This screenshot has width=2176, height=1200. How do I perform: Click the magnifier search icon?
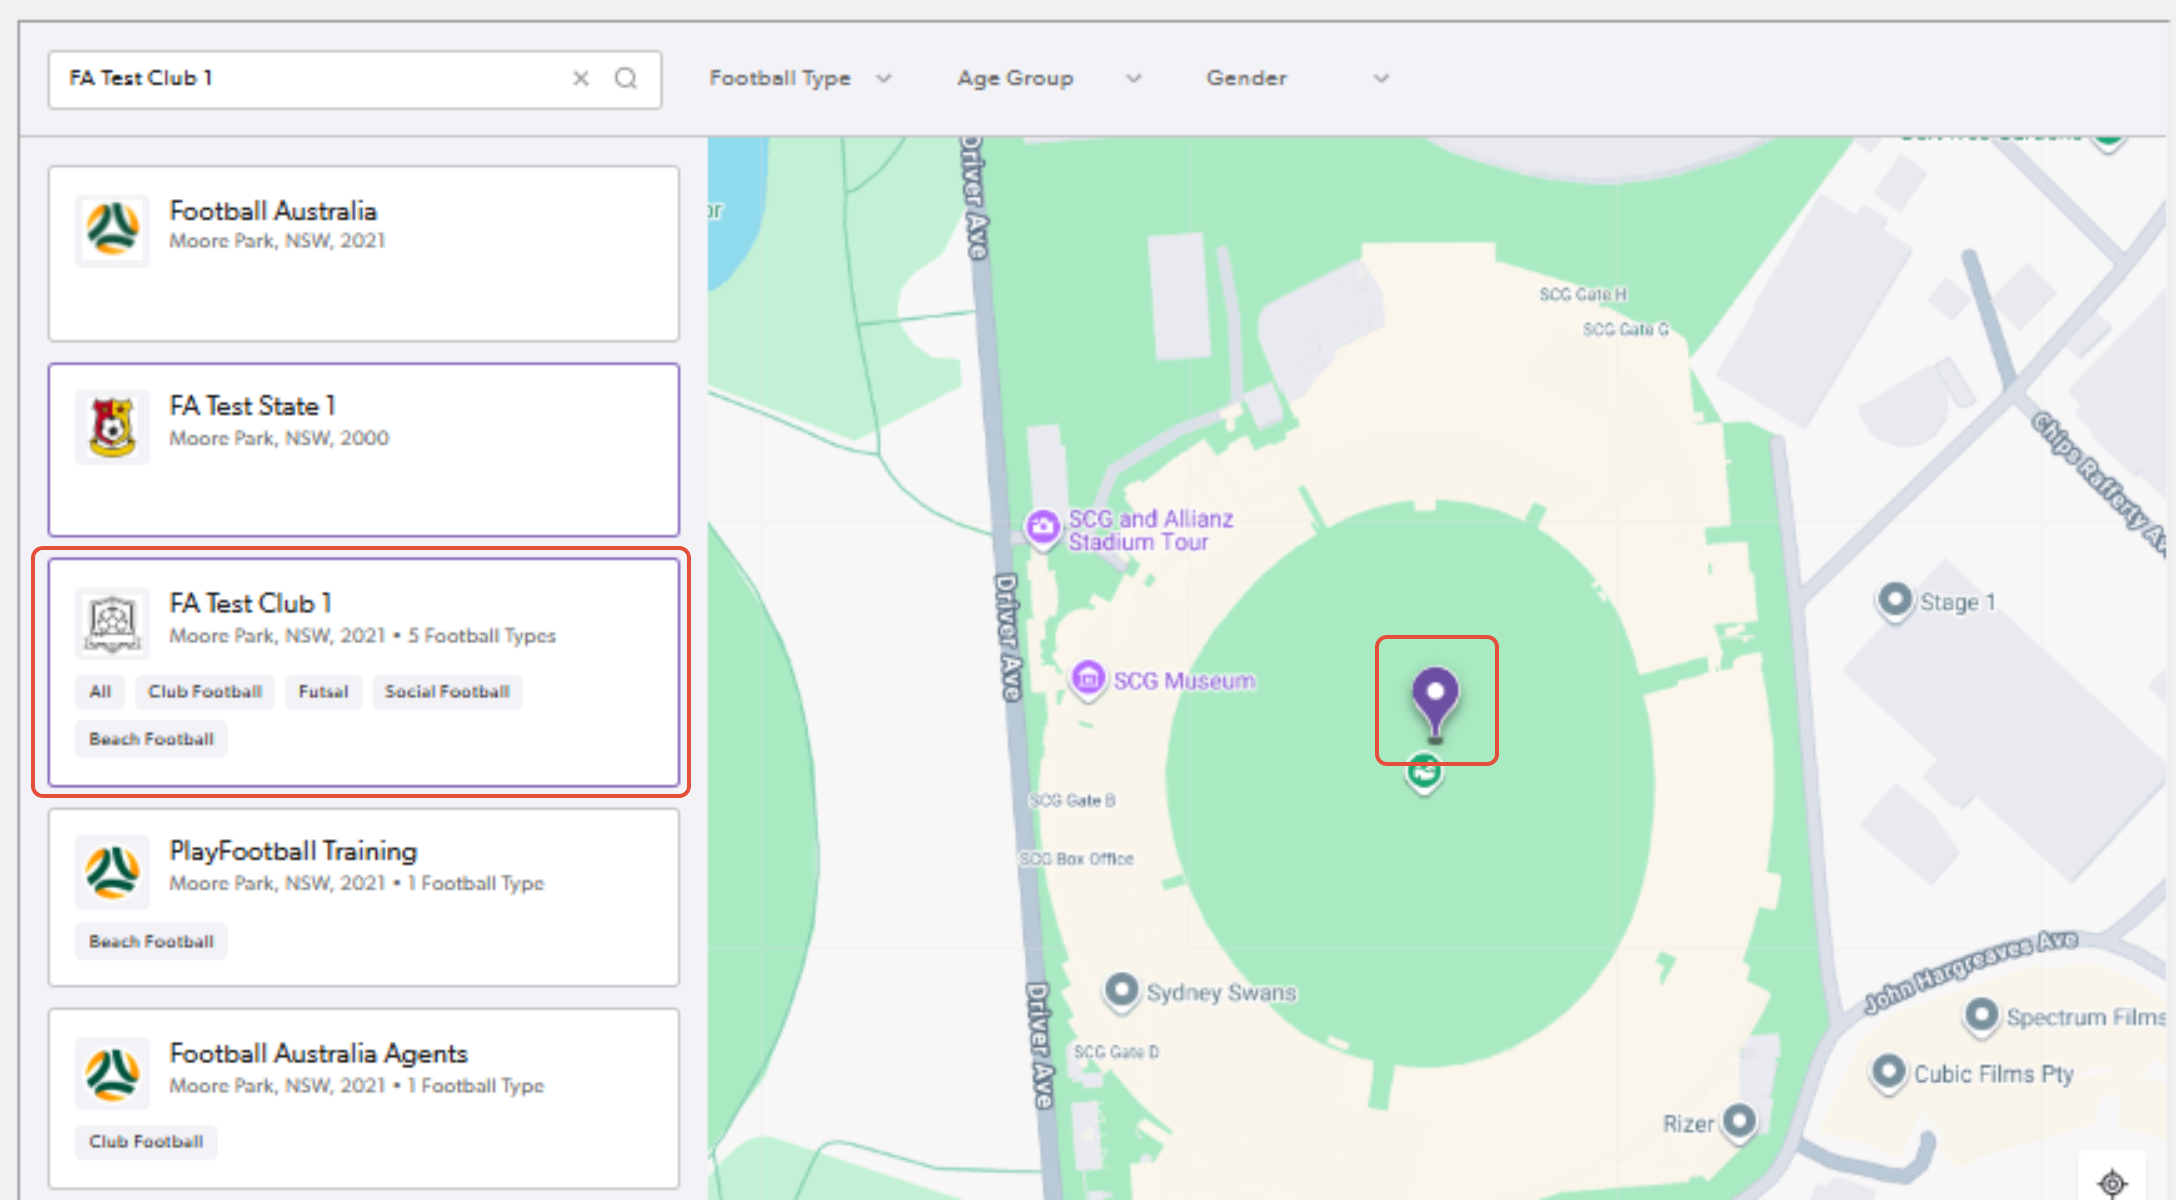[x=626, y=78]
